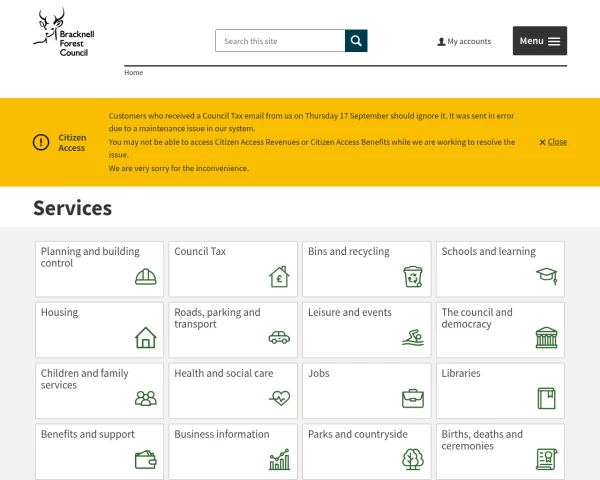This screenshot has height=480, width=600.
Task: Click the Services page heading
Action: (73, 208)
